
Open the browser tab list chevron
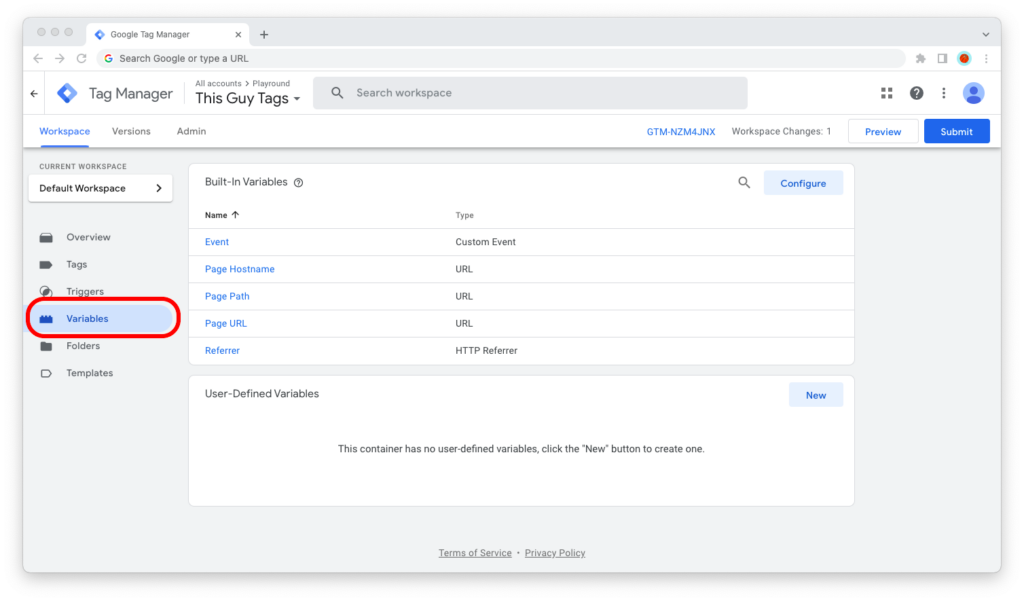(985, 35)
